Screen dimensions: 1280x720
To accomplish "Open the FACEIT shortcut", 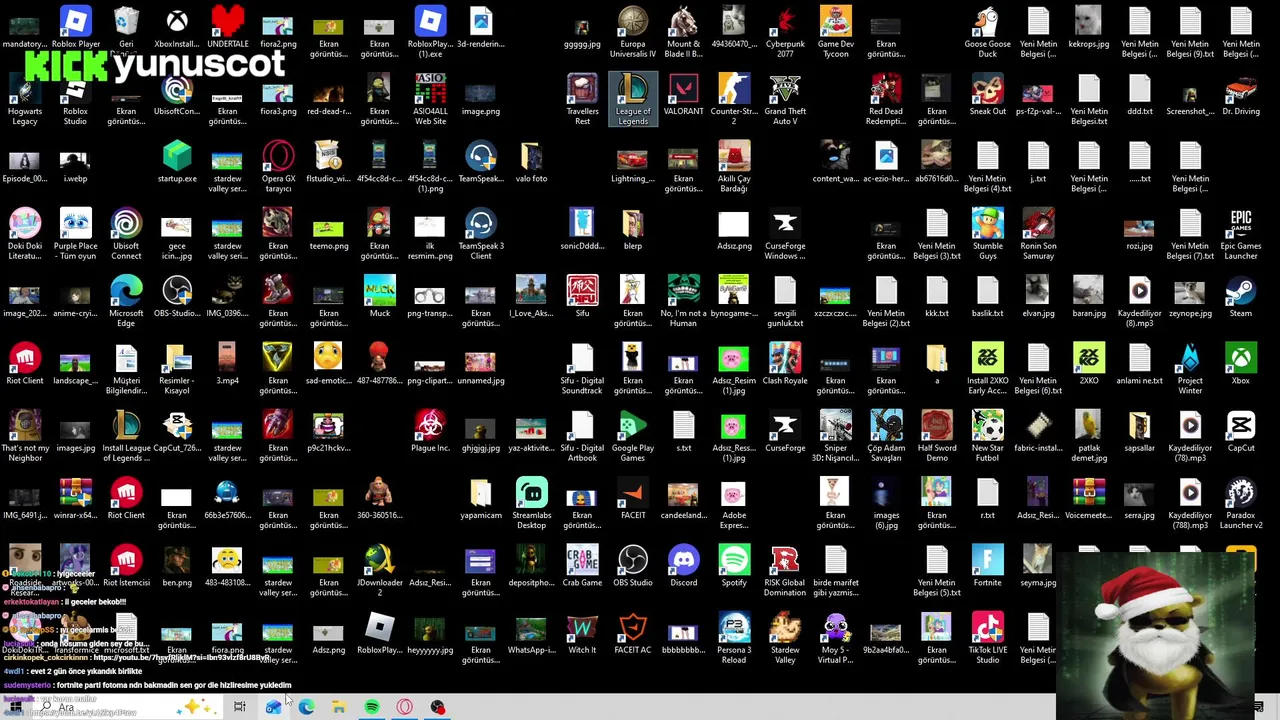I will (633, 499).
